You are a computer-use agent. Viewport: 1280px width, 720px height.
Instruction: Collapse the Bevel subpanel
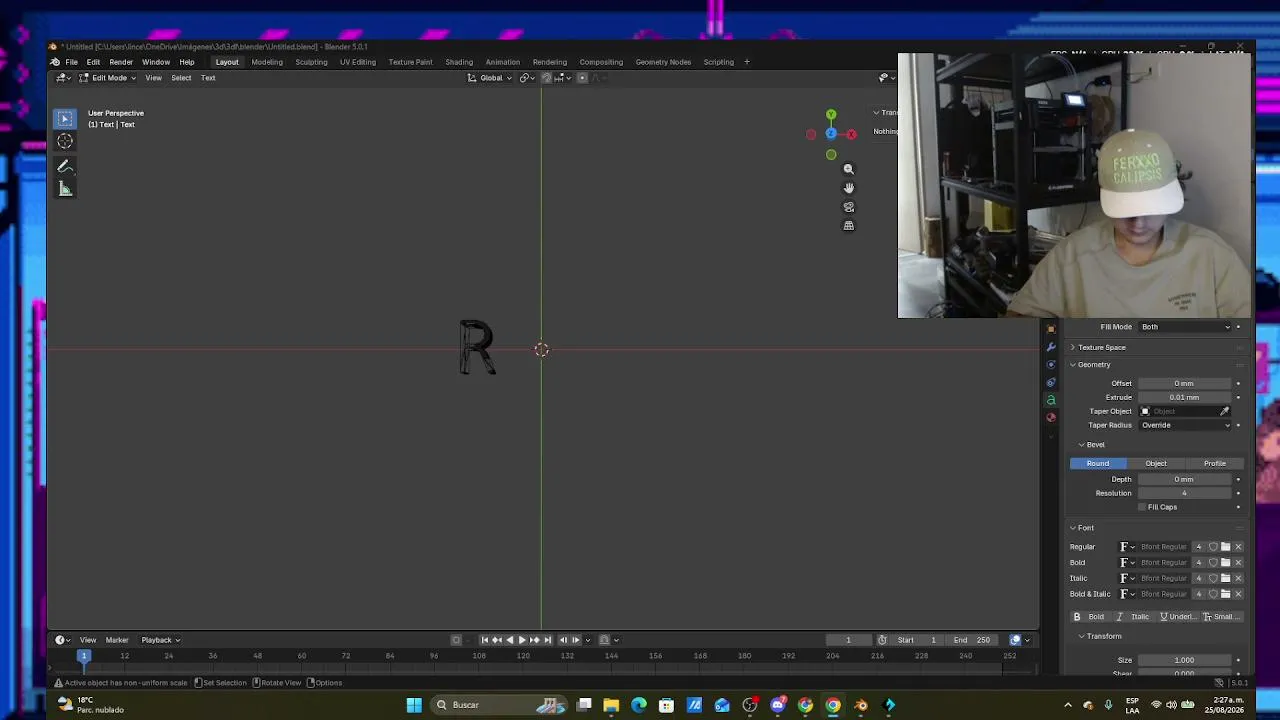point(1094,445)
